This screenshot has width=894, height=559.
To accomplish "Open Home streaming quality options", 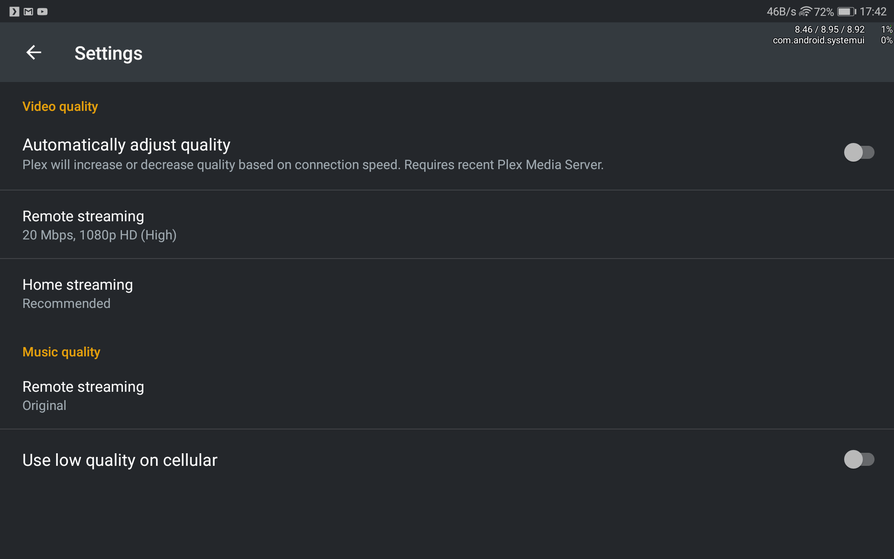I will coord(77,285).
